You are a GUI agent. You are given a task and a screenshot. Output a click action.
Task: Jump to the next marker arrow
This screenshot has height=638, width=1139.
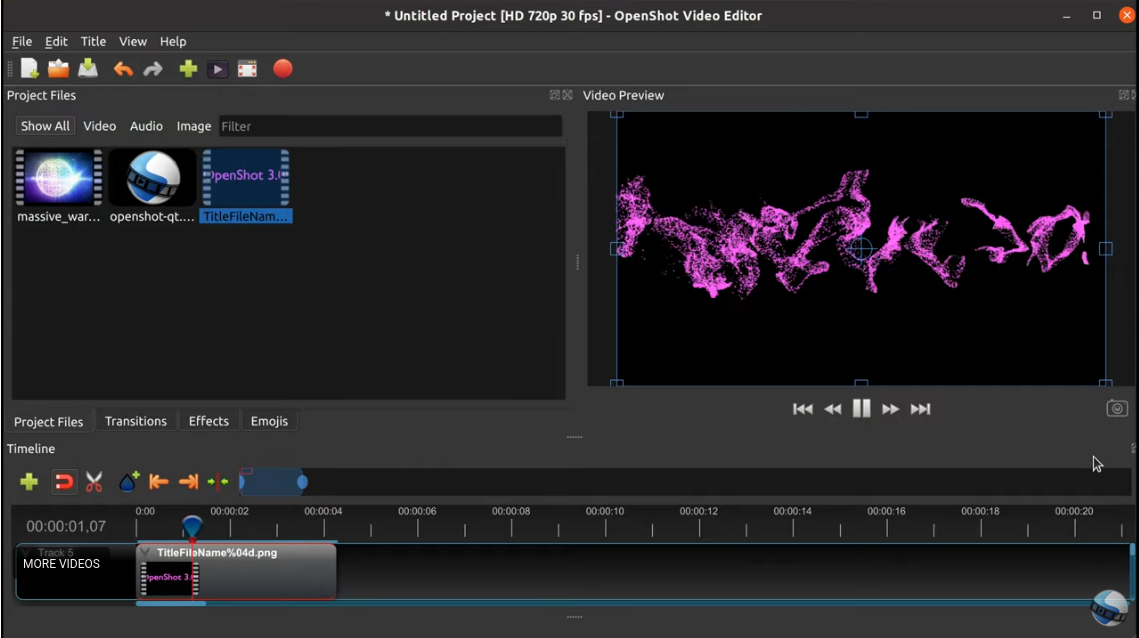(x=188, y=482)
